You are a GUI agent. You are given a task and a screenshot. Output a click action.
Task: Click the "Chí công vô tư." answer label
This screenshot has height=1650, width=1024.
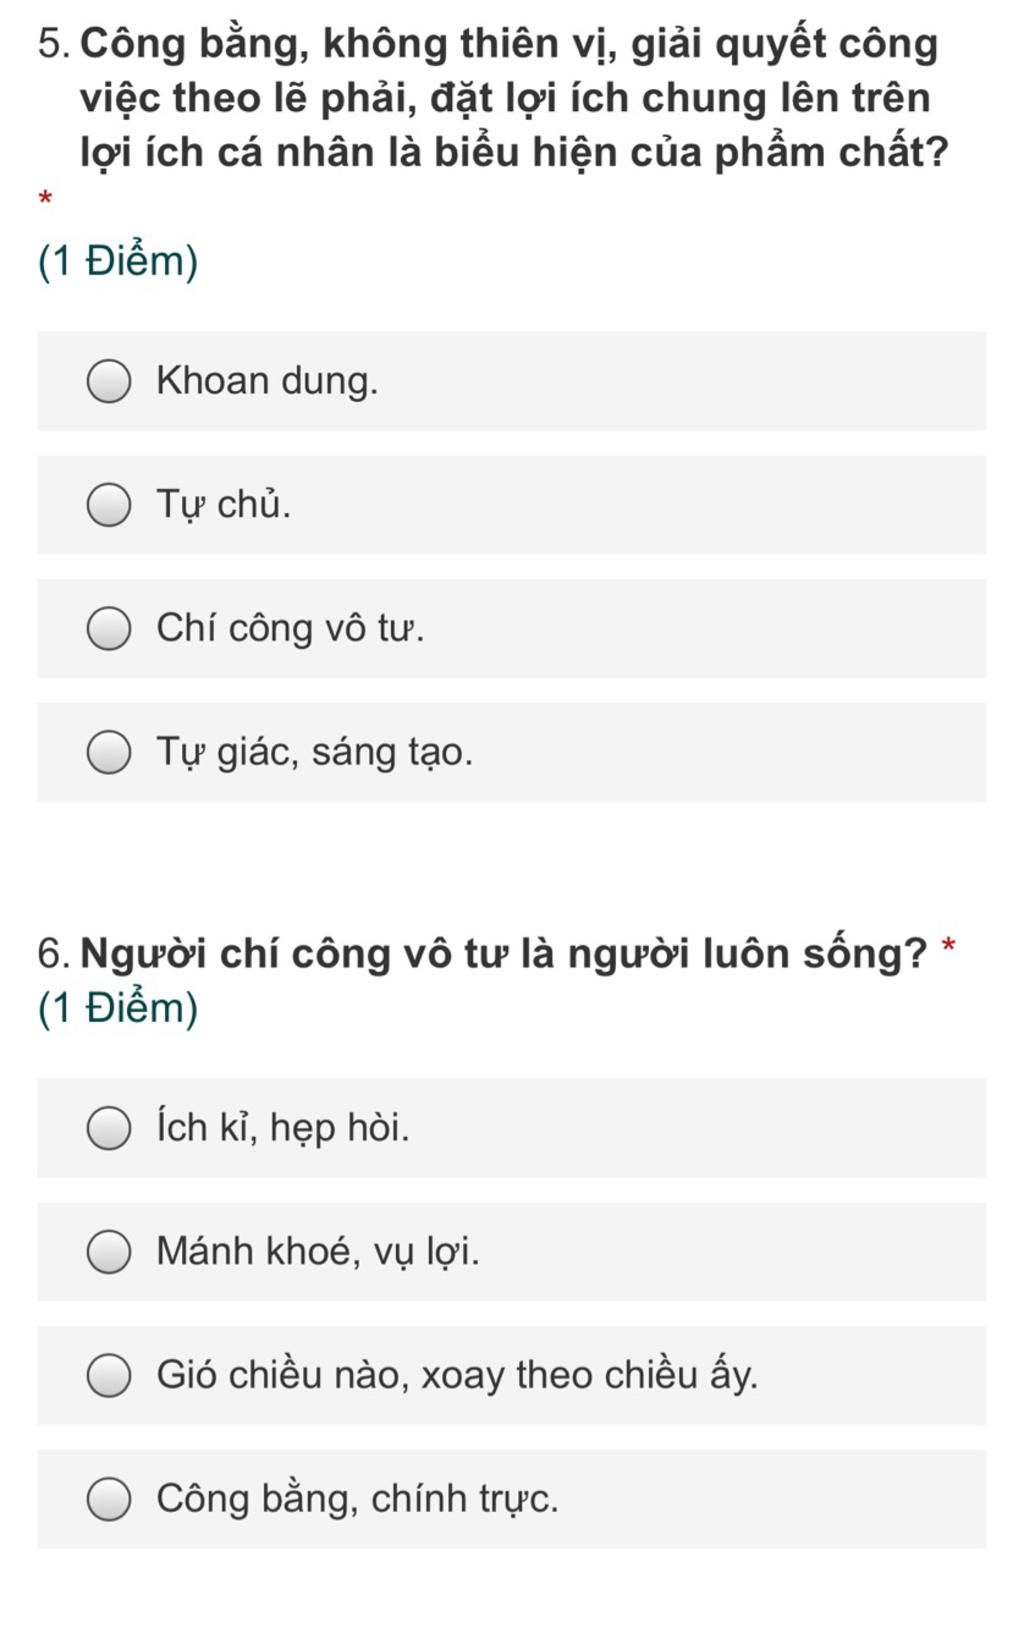click(x=290, y=628)
